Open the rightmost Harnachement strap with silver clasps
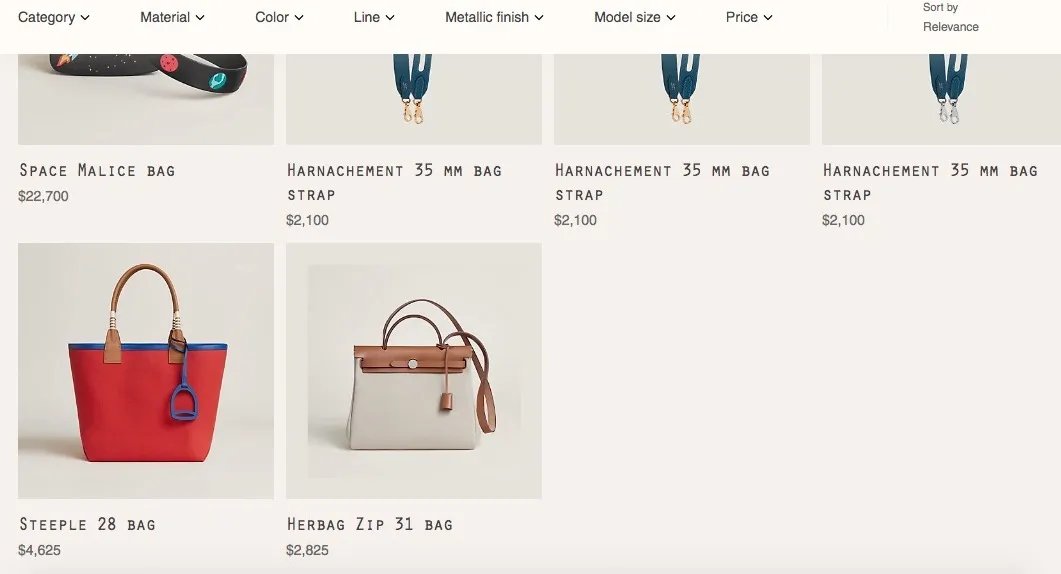Viewport: 1061px width, 574px height. [941, 99]
